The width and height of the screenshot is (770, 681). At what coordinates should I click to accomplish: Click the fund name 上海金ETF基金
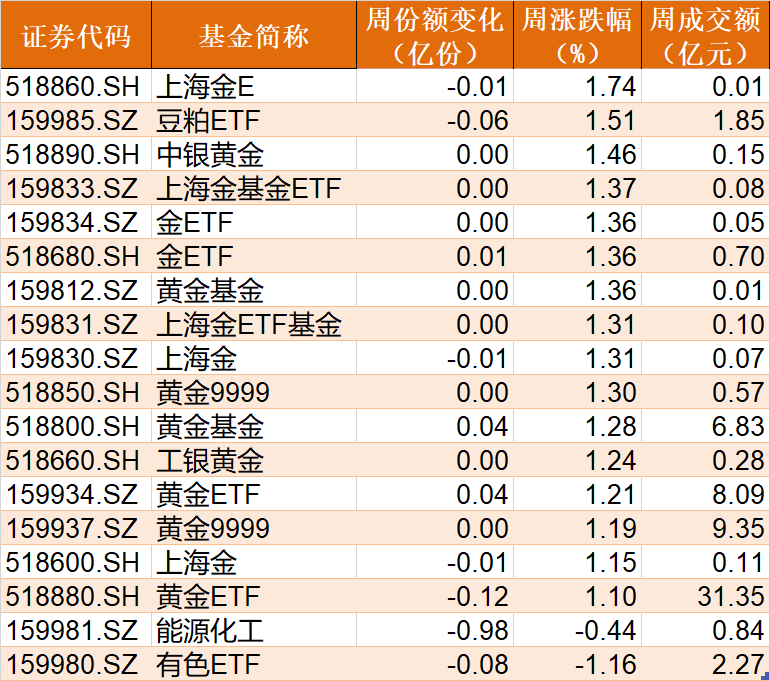pyautogui.click(x=248, y=324)
